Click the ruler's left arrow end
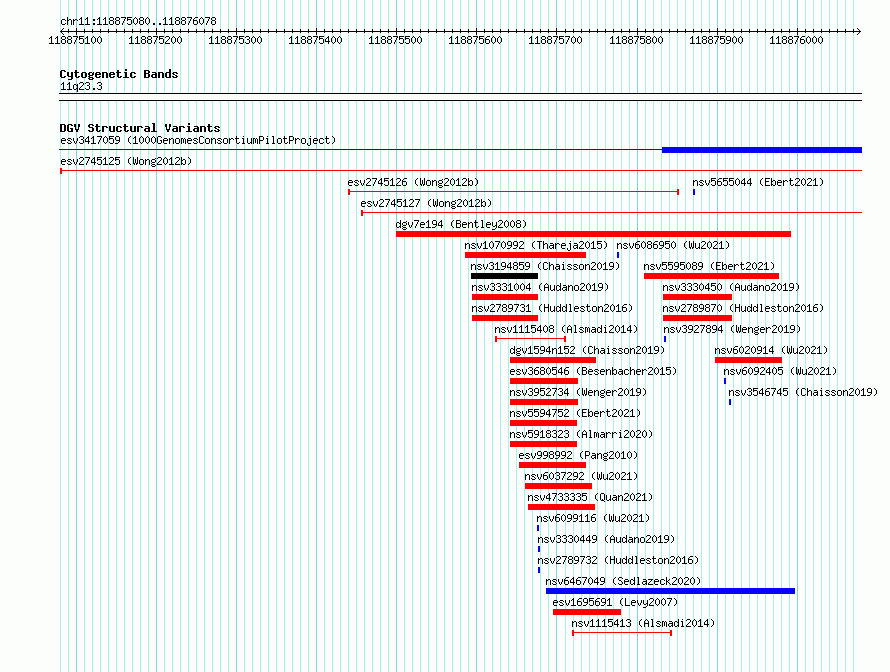Screen dimensions: 890x672 tap(63, 31)
